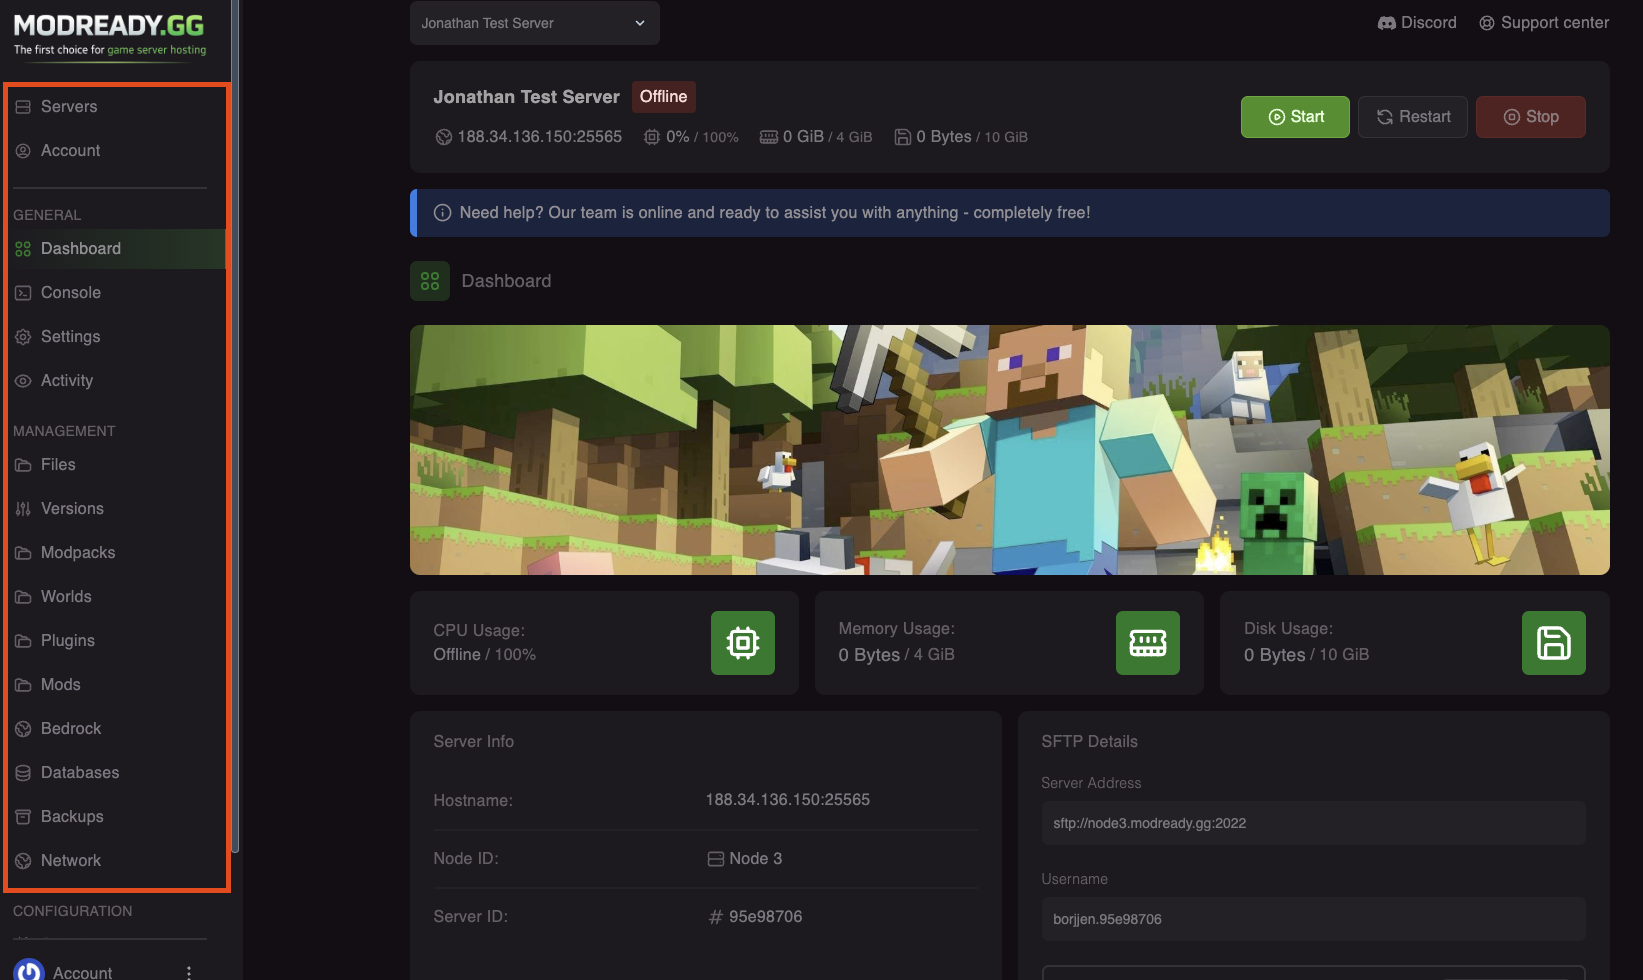Expand the CONFIGURATION section
The height and width of the screenshot is (980, 1643).
click(72, 911)
